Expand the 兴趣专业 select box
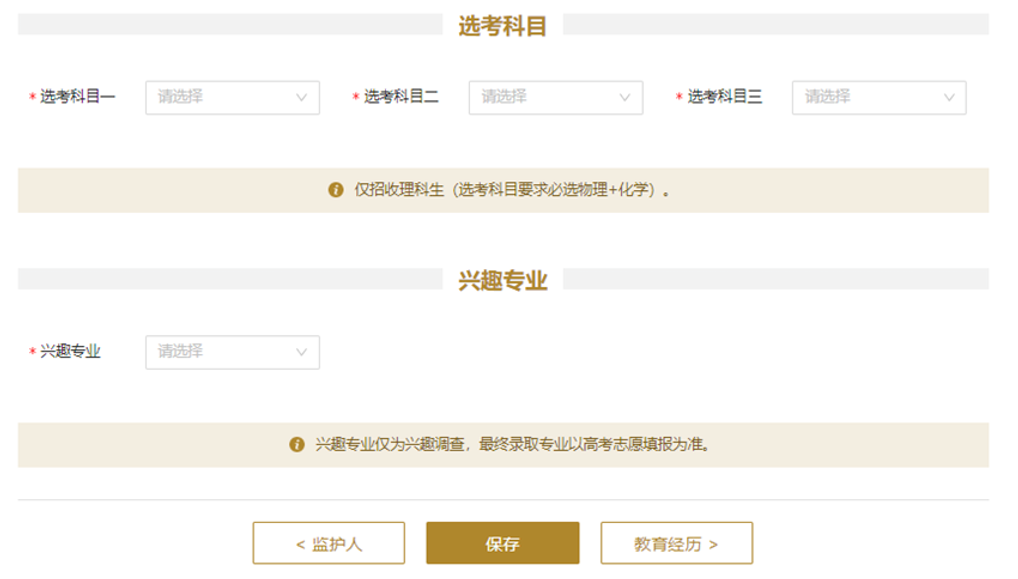This screenshot has width=1018, height=579. (232, 352)
